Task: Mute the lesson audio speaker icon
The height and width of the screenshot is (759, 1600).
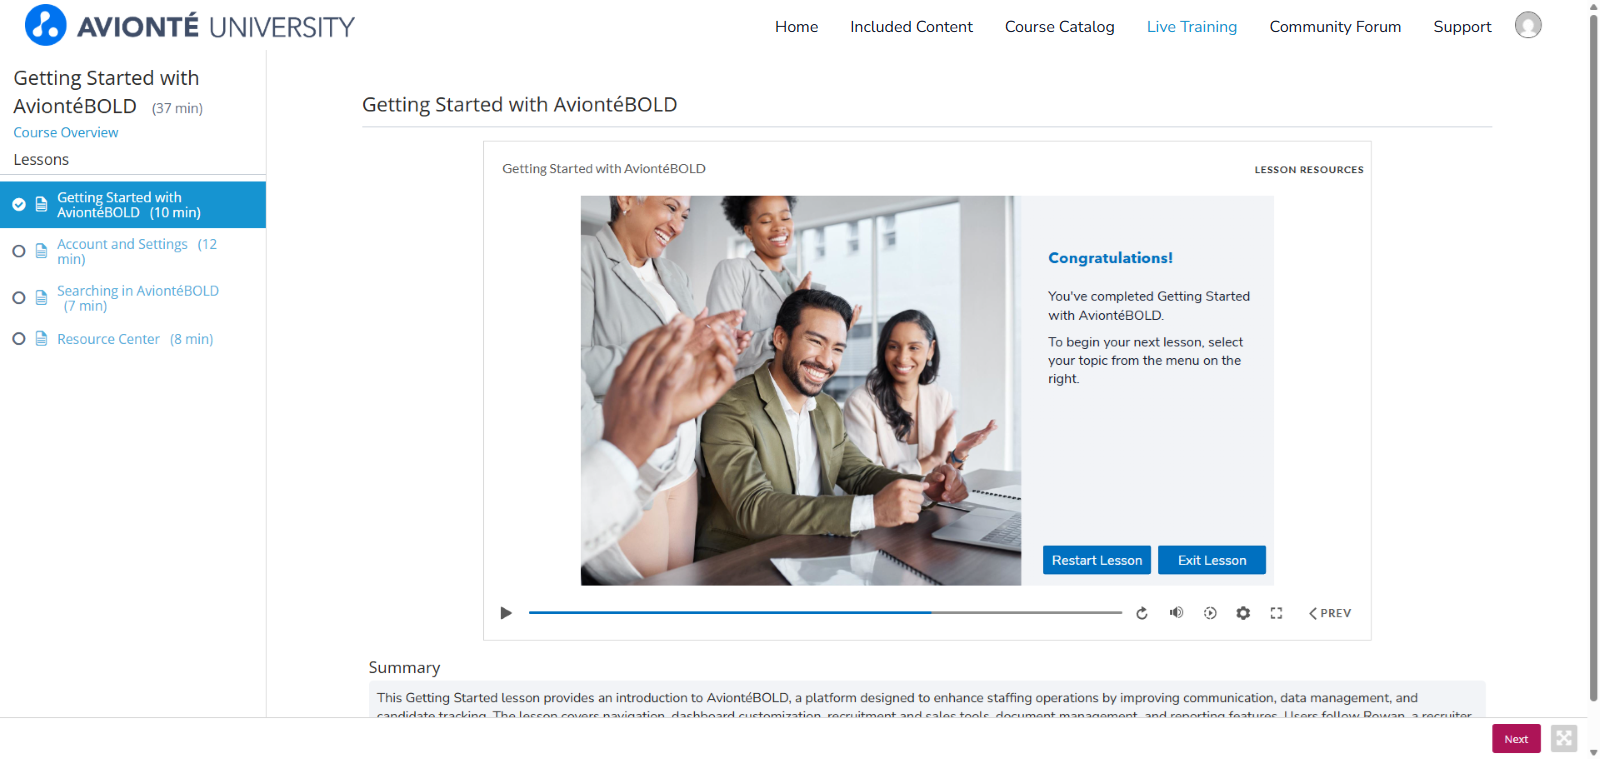Action: (x=1176, y=613)
